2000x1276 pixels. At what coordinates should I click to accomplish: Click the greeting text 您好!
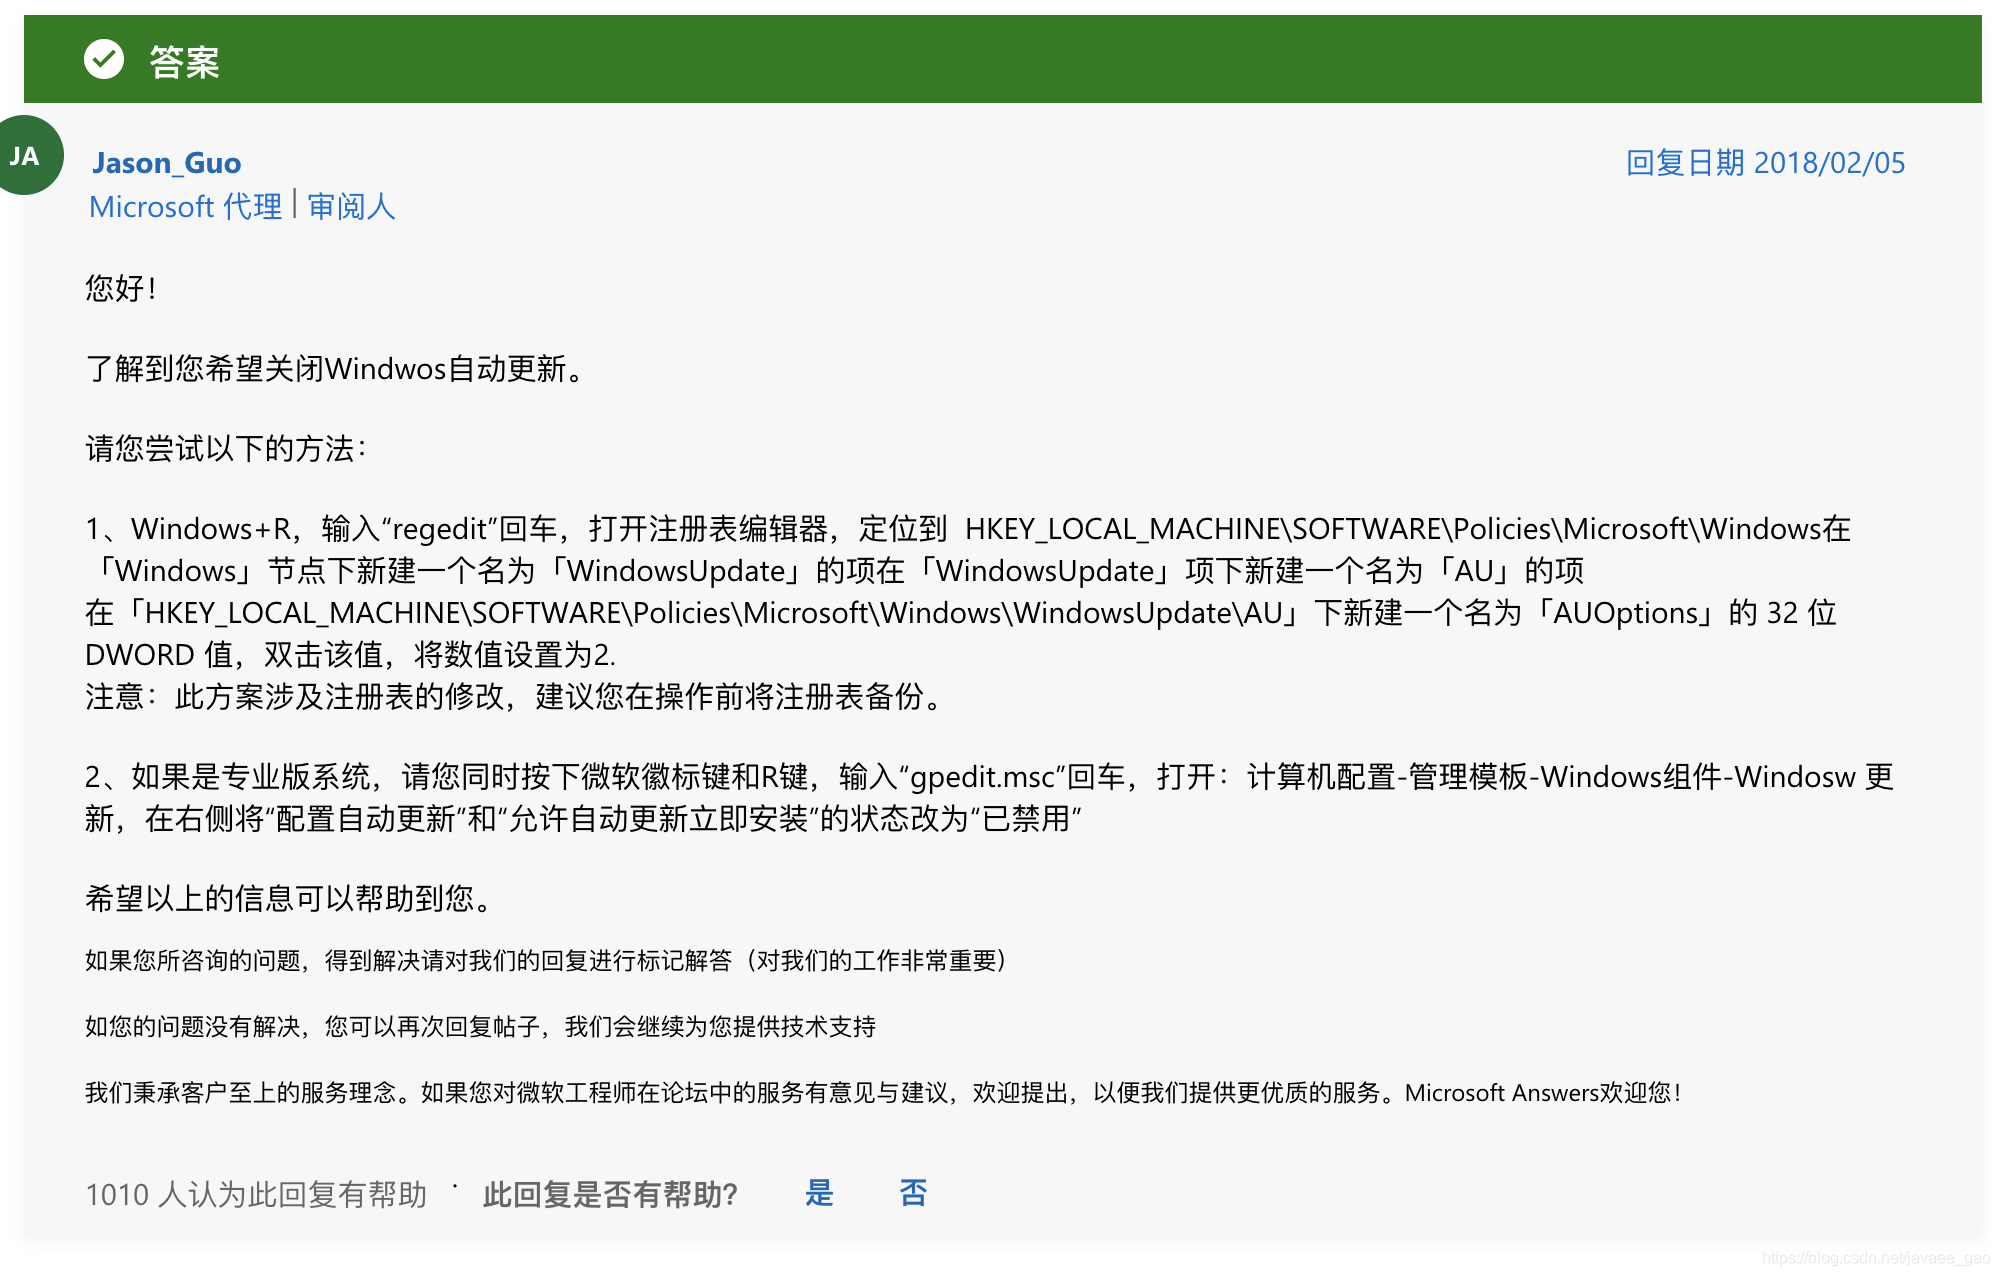121,289
